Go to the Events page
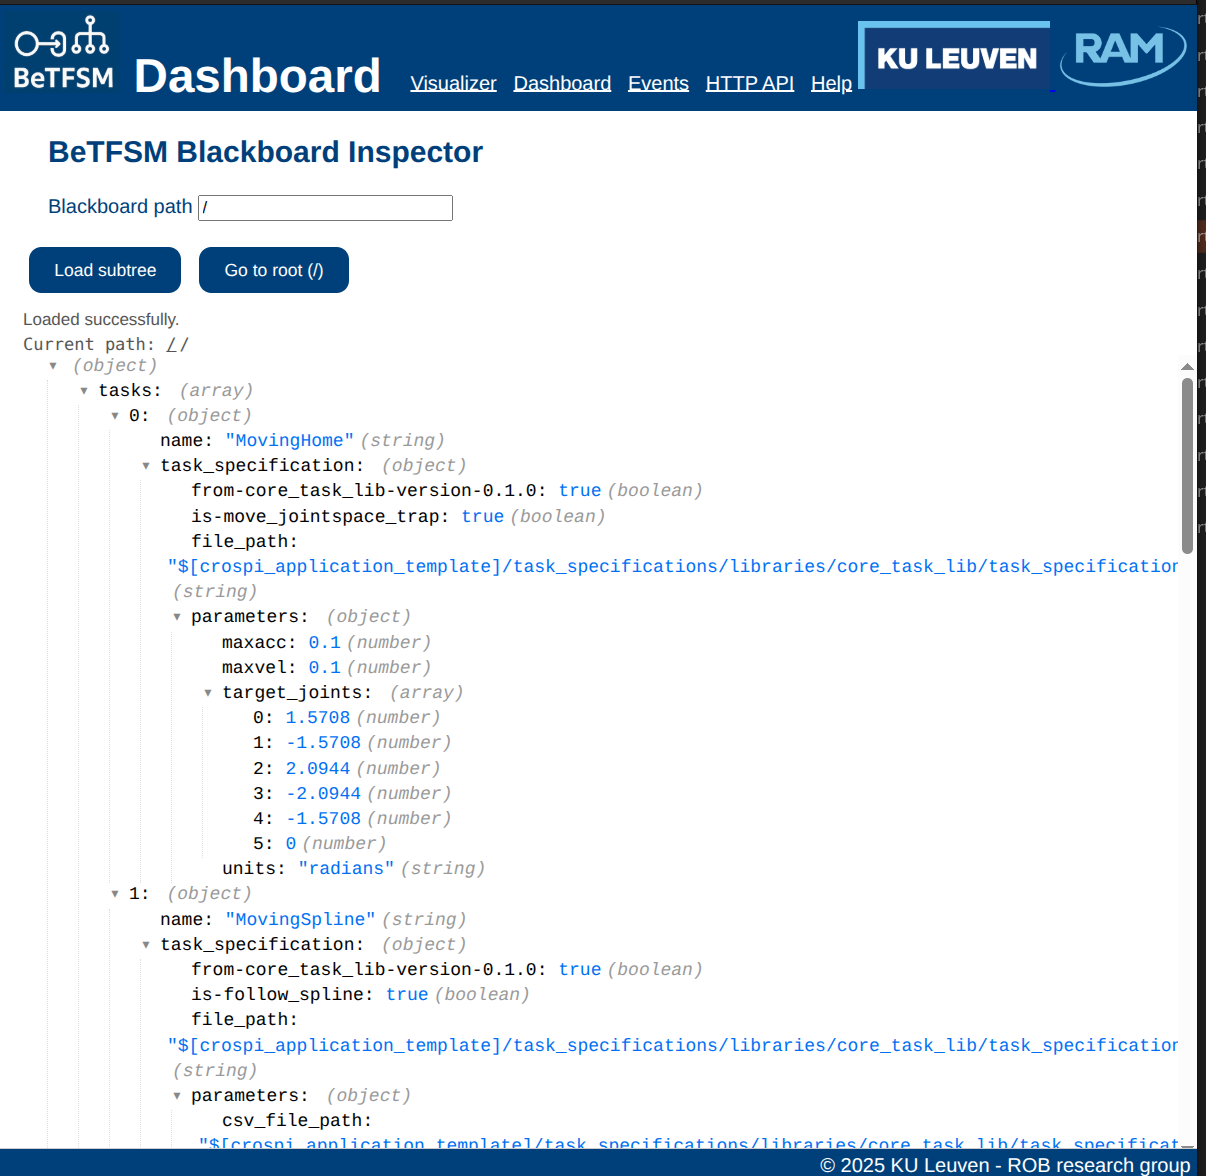 (658, 83)
